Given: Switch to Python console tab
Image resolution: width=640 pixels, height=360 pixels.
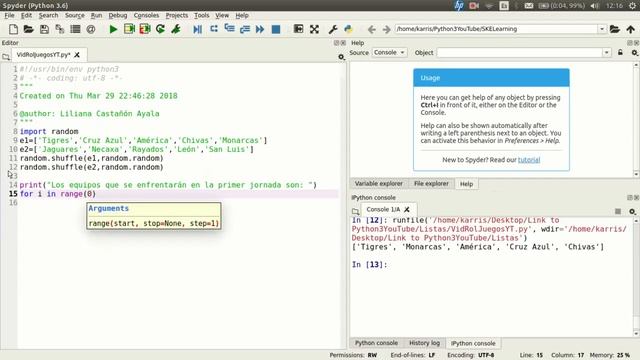Looking at the screenshot, I should (376, 343).
